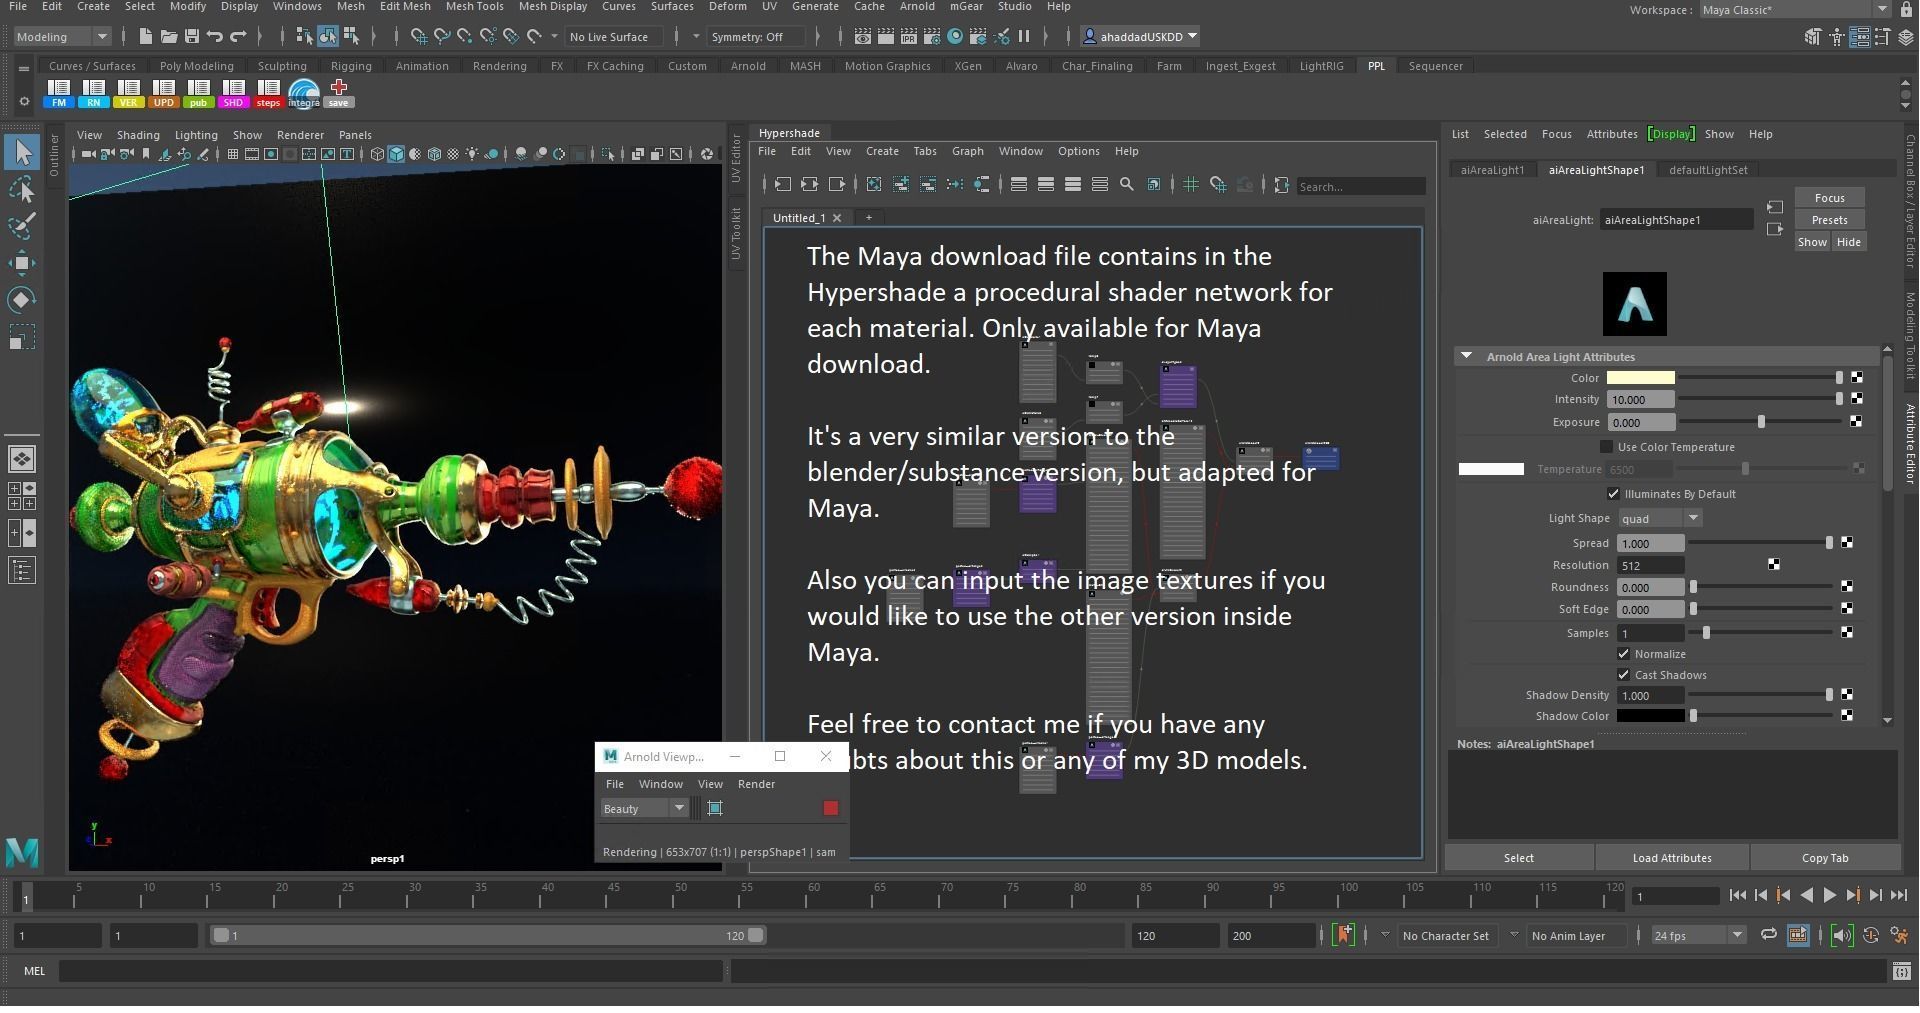Click Hypershade grid toggle icon
Screen dimensions: 1920x1013
click(1191, 185)
